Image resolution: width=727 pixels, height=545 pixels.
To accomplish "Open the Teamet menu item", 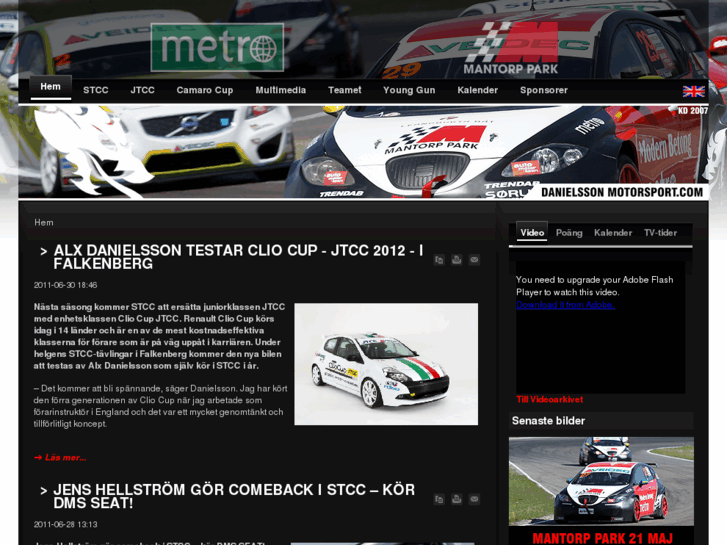I will coord(344,90).
